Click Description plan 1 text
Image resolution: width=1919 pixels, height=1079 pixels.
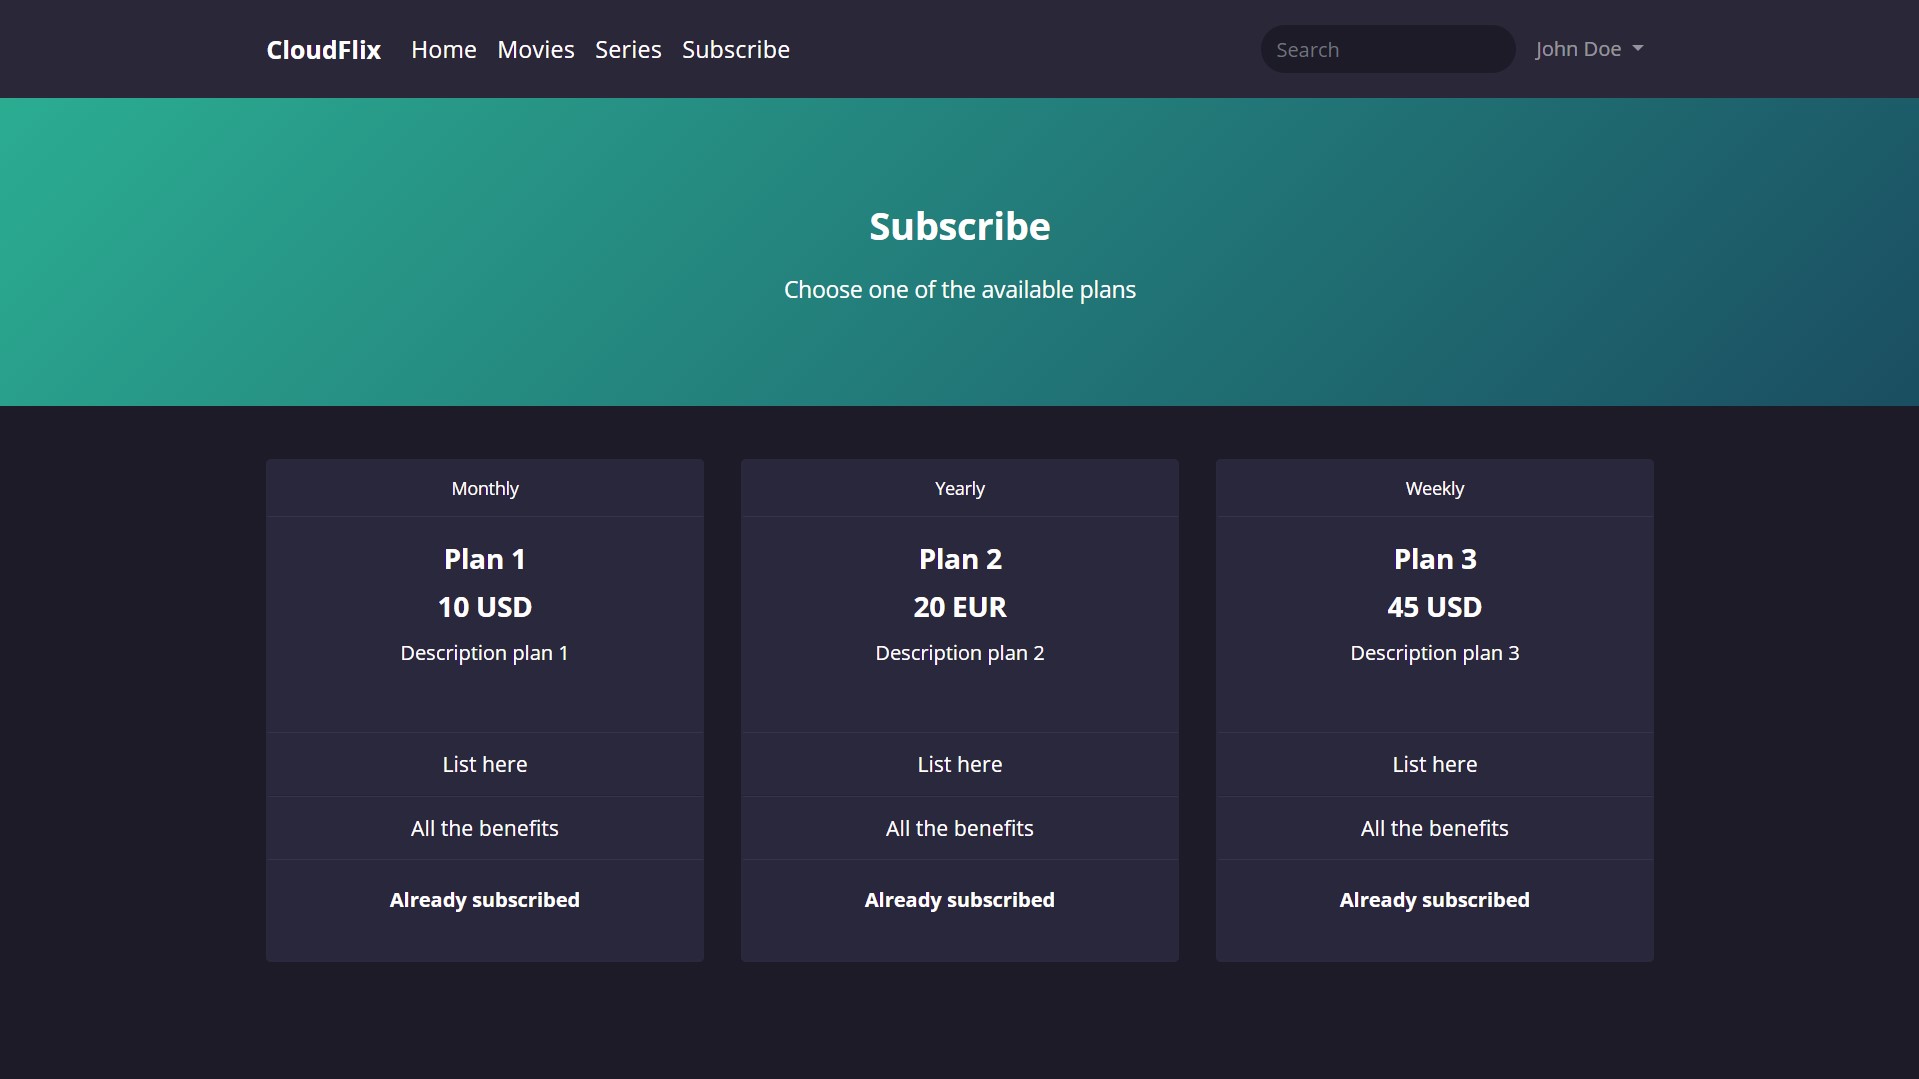click(x=485, y=653)
